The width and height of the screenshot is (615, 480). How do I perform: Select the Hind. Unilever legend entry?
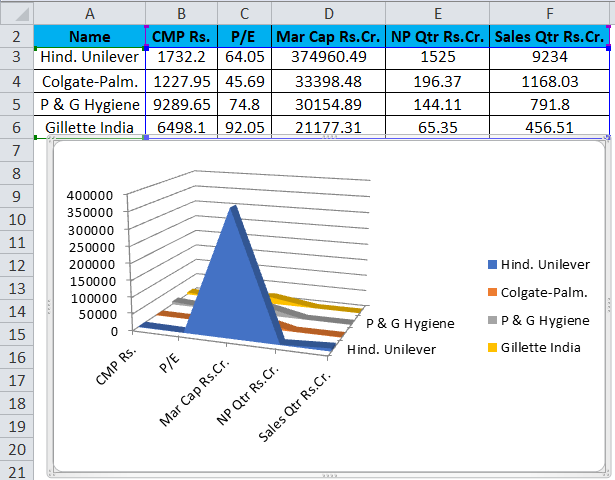click(x=539, y=264)
